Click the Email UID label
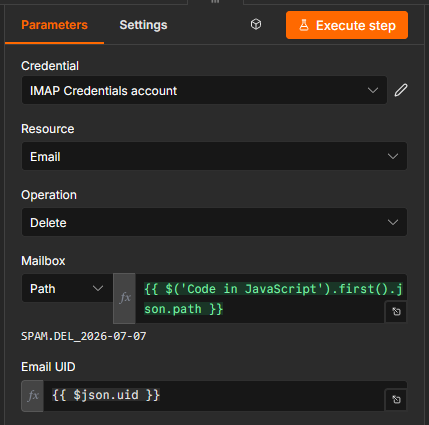The image size is (429, 425). tap(48, 367)
